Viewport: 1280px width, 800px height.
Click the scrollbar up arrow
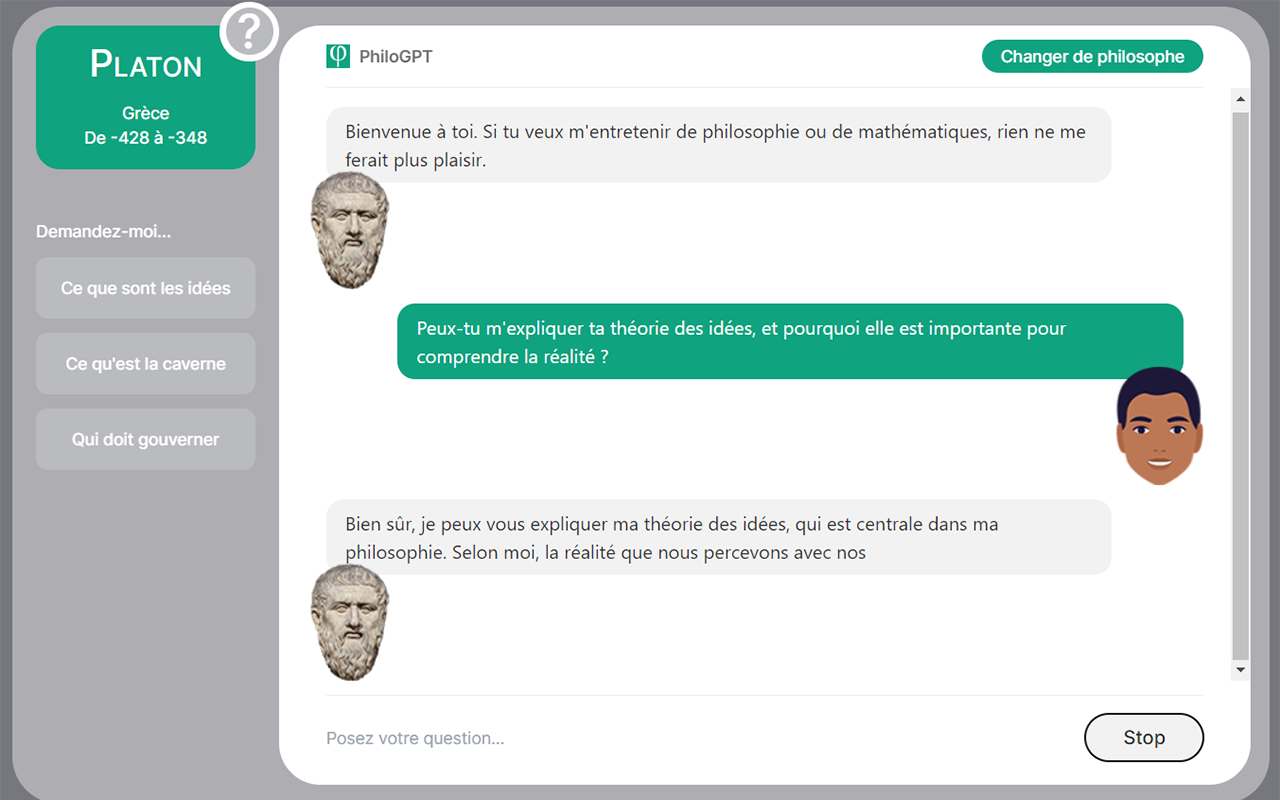pyautogui.click(x=1241, y=99)
